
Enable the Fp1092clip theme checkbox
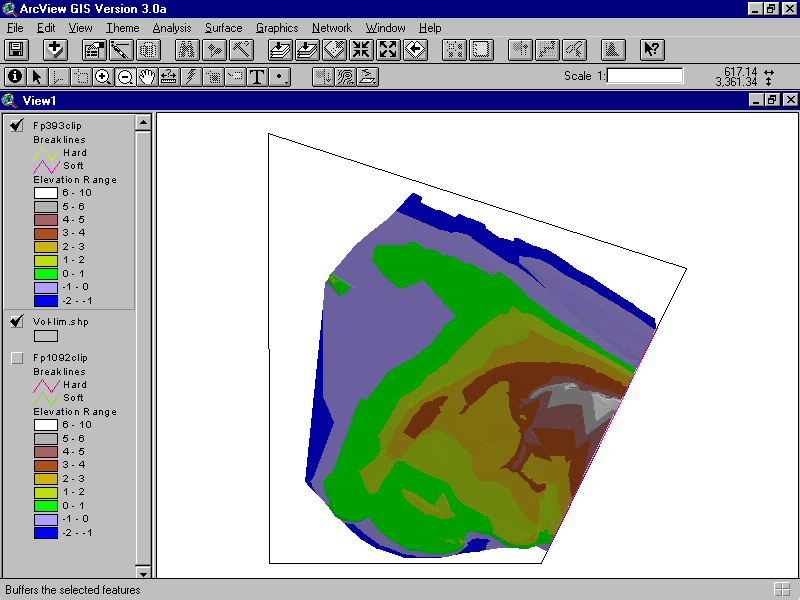[17, 357]
